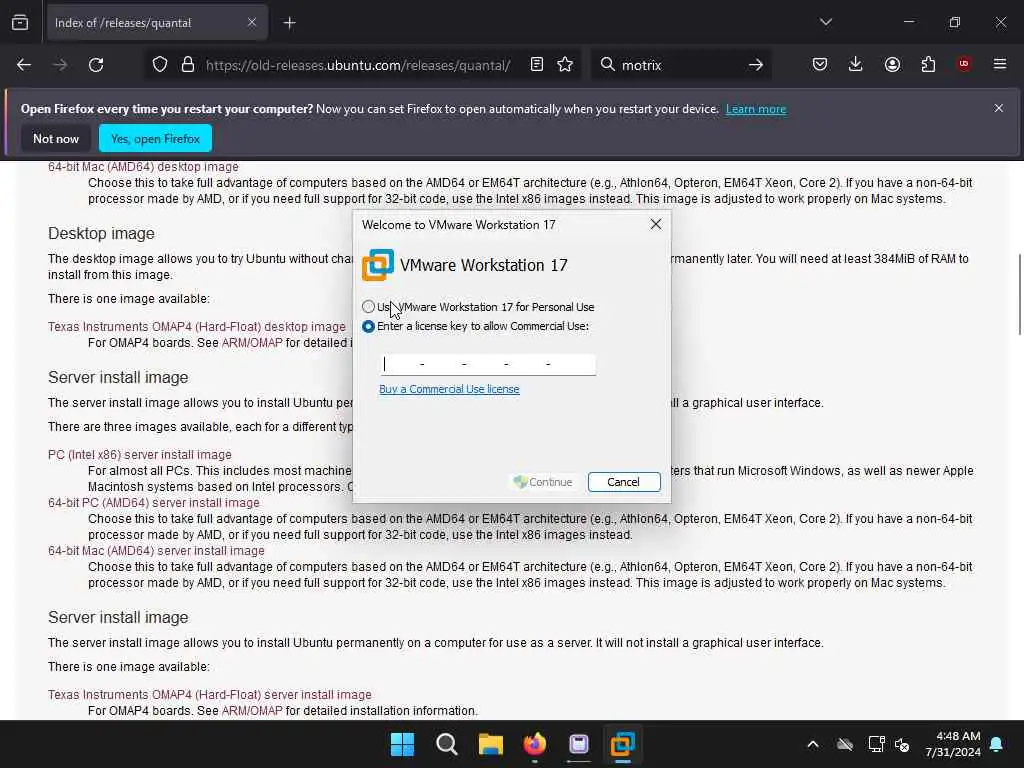Viewport: 1024px width, 768px height.
Task: Click the OneDrive cloud tray icon
Action: (x=845, y=744)
